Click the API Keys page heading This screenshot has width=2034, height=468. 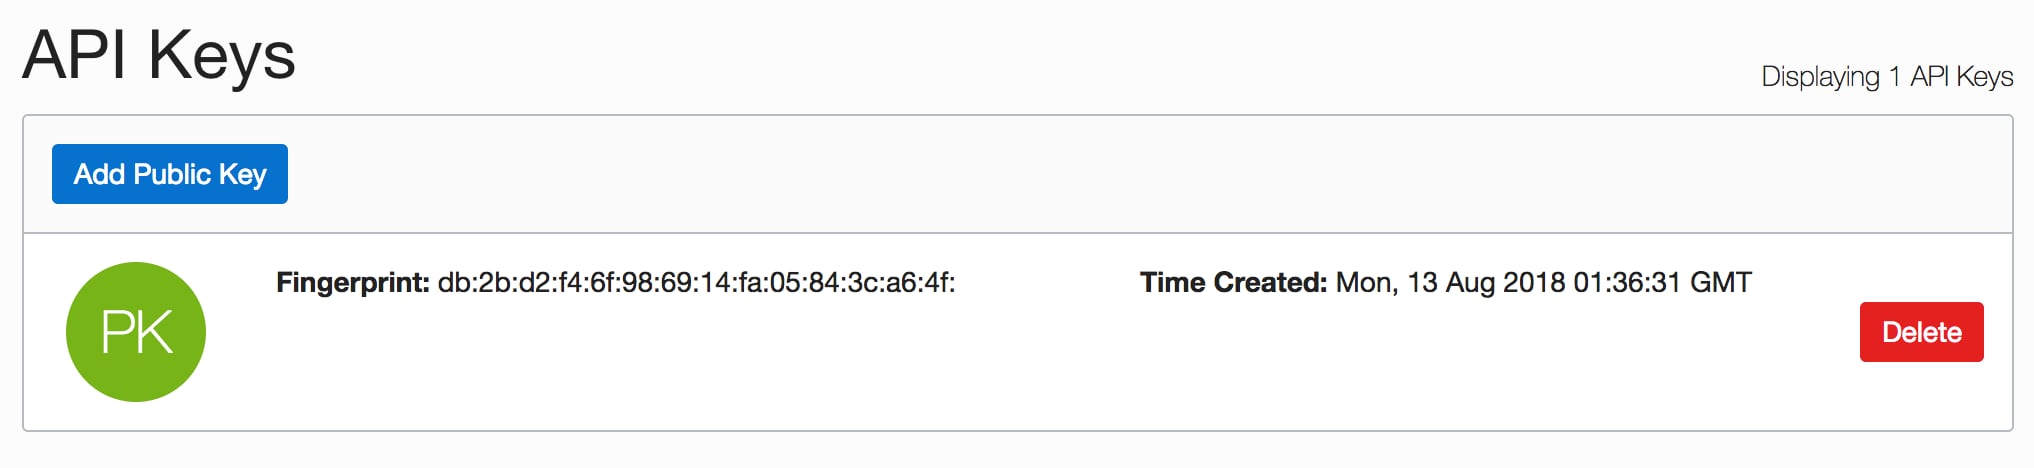pos(159,55)
